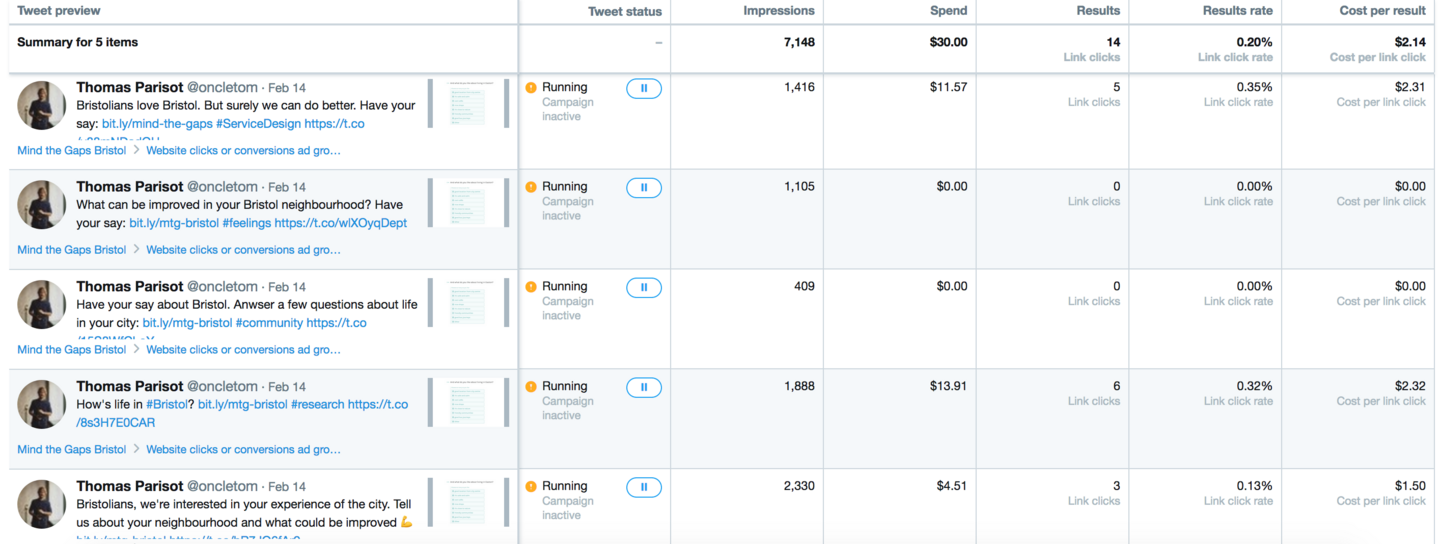Click the orange status icon on the "Bristolians, we're interested" row
The height and width of the screenshot is (544, 1439).
(x=531, y=487)
